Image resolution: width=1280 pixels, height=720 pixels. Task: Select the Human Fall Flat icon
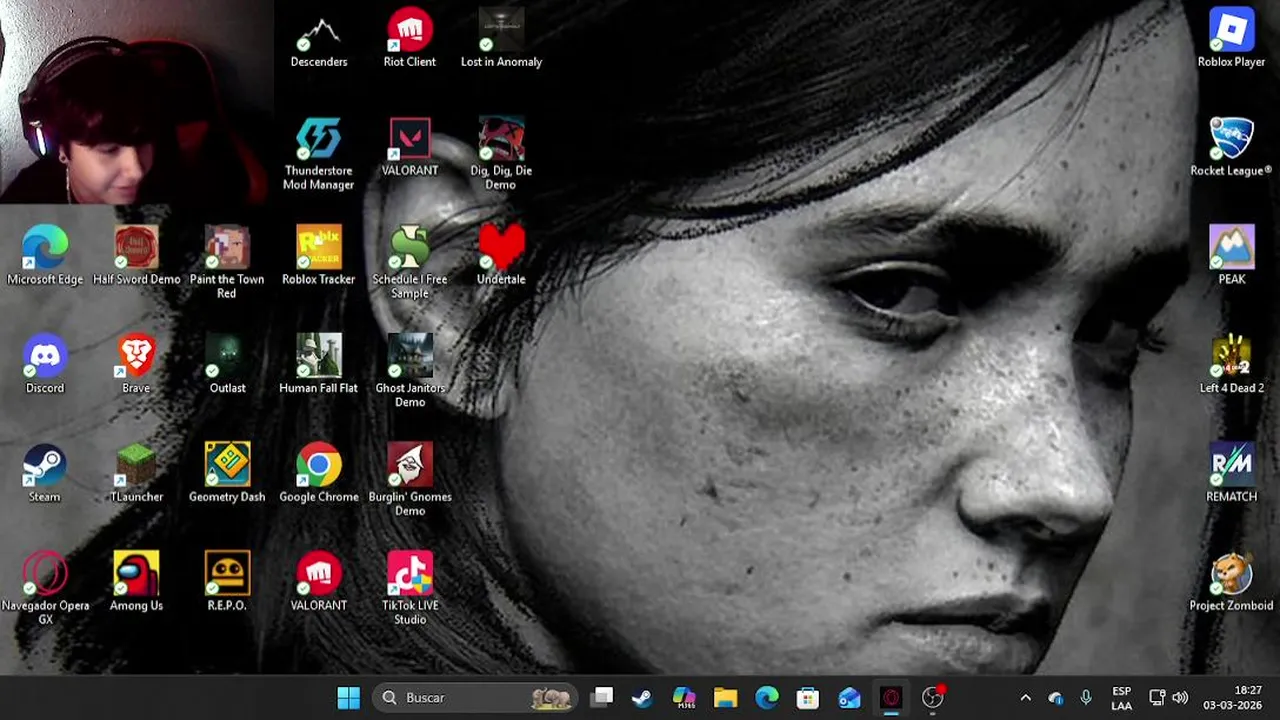tap(319, 366)
